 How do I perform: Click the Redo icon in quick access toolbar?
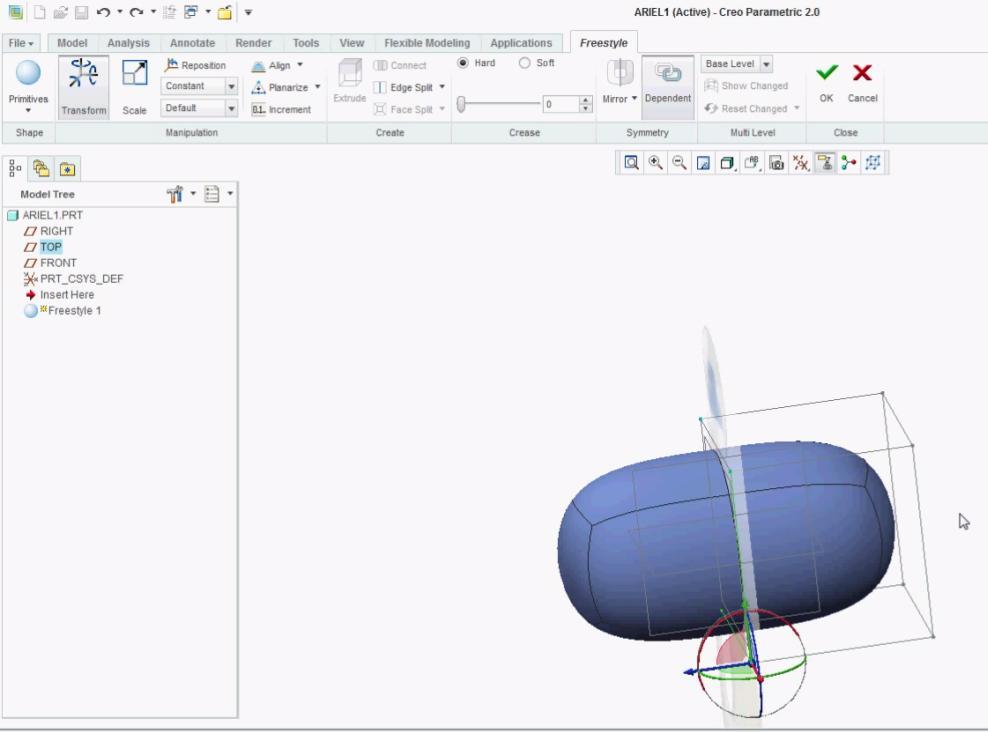point(137,12)
